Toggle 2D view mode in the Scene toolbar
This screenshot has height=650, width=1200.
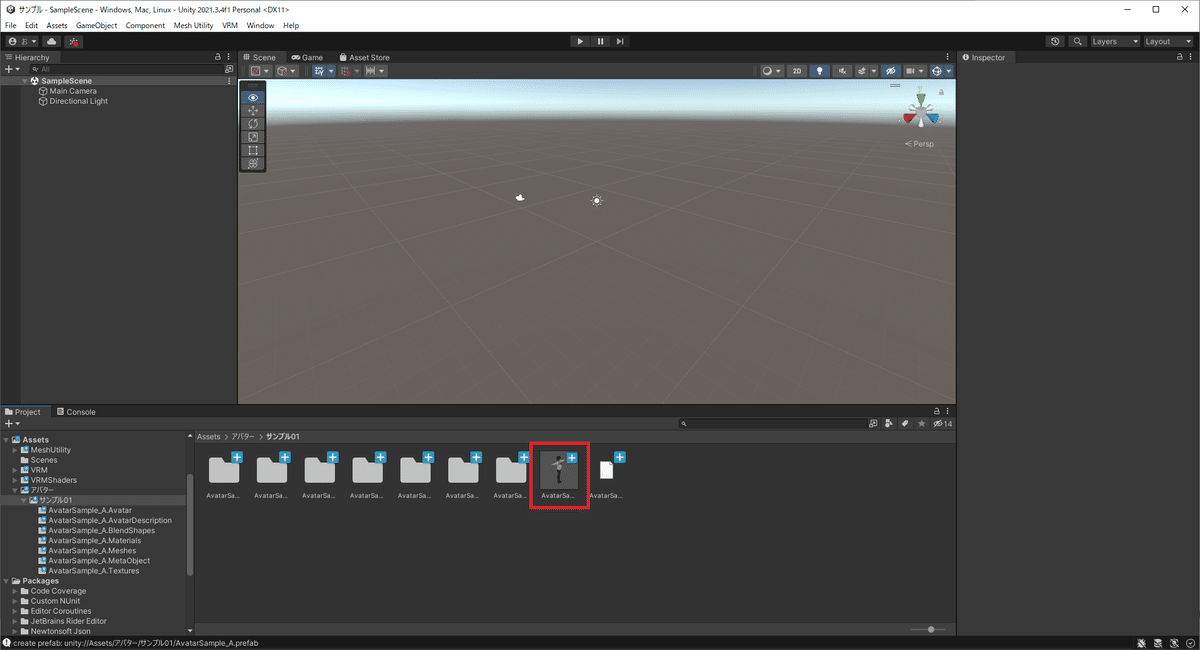coord(797,71)
